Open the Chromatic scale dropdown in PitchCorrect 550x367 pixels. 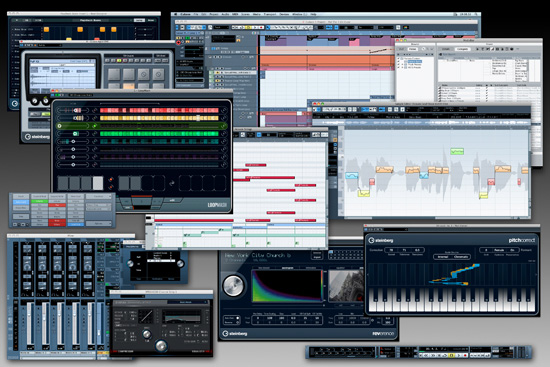coord(461,257)
